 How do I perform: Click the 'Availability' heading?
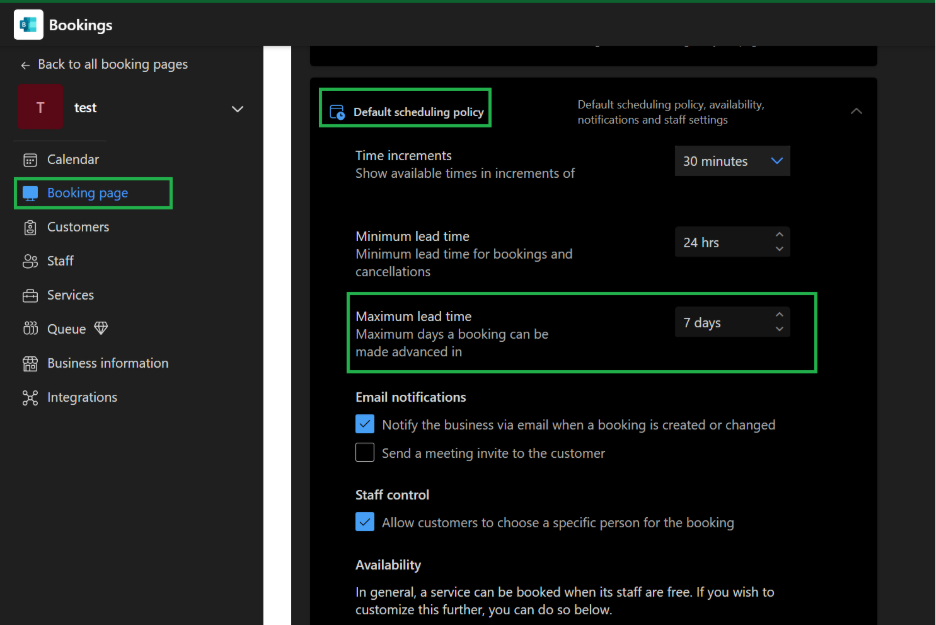[x=388, y=565]
